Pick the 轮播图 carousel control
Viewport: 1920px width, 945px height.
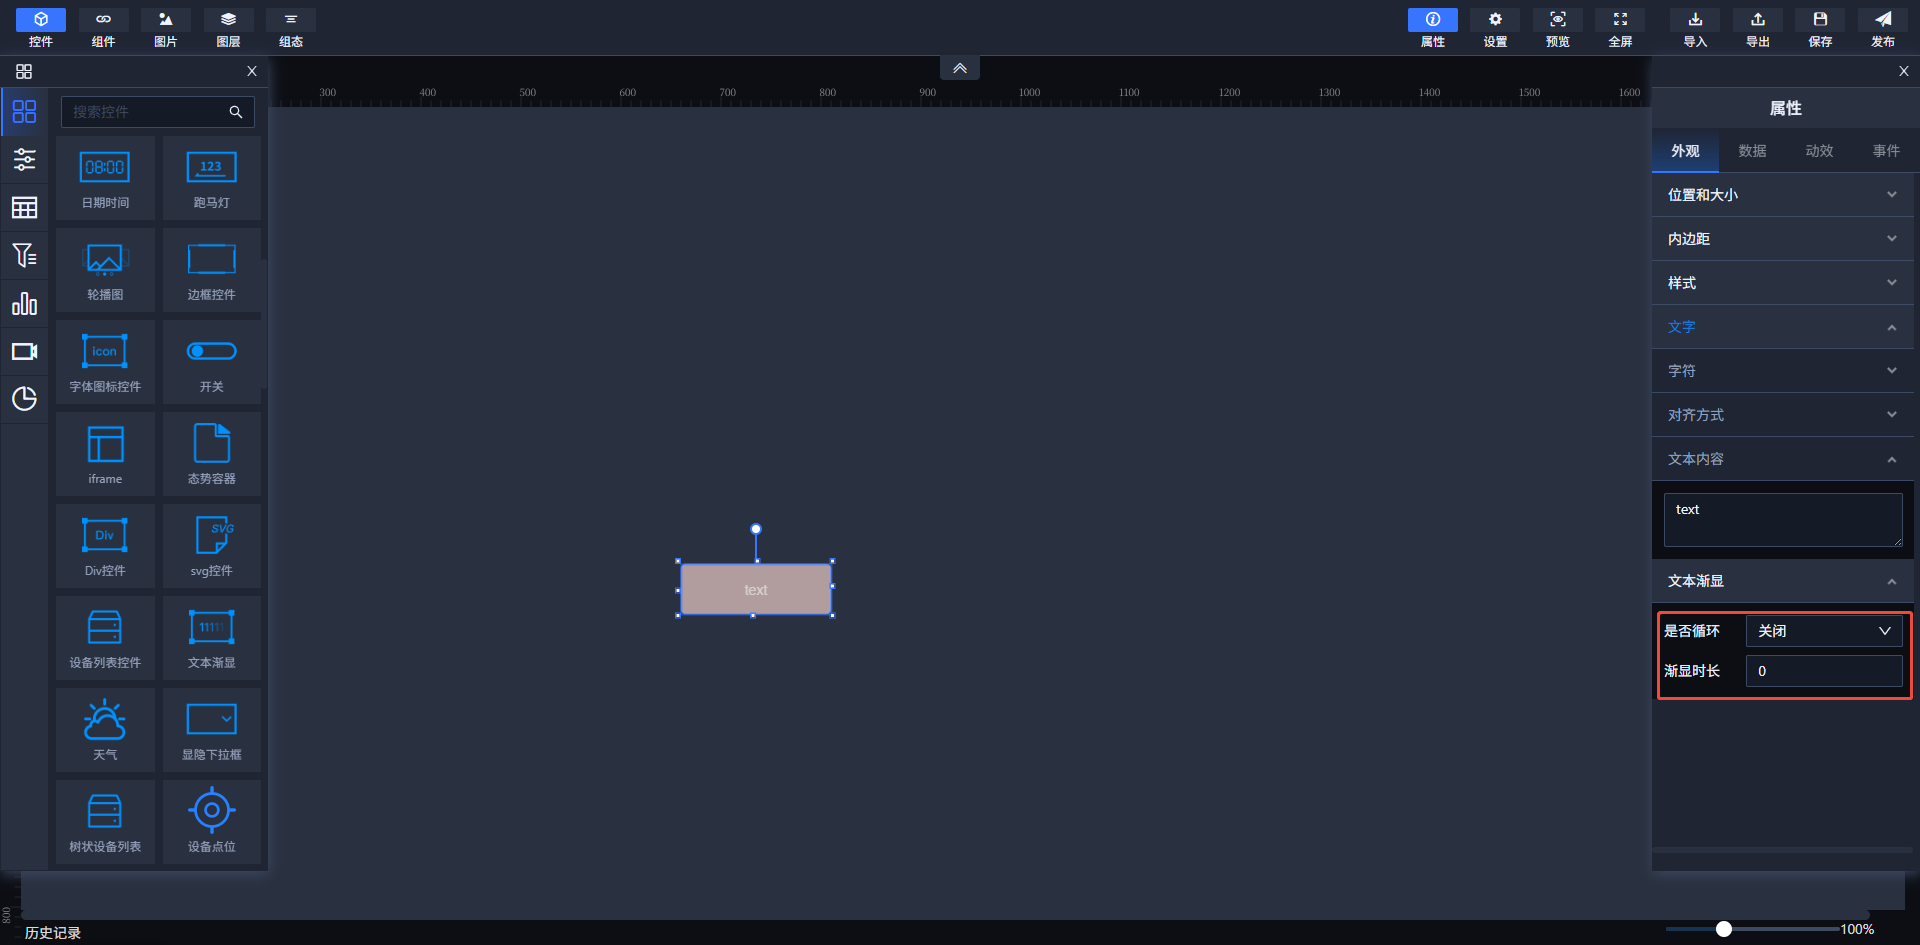pyautogui.click(x=105, y=270)
